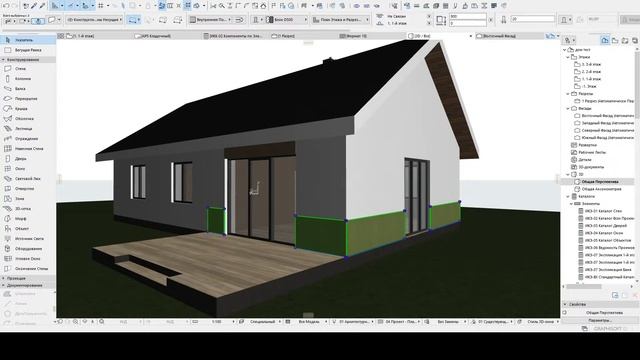Select the Ограждение (Railing) tool

tap(28, 138)
